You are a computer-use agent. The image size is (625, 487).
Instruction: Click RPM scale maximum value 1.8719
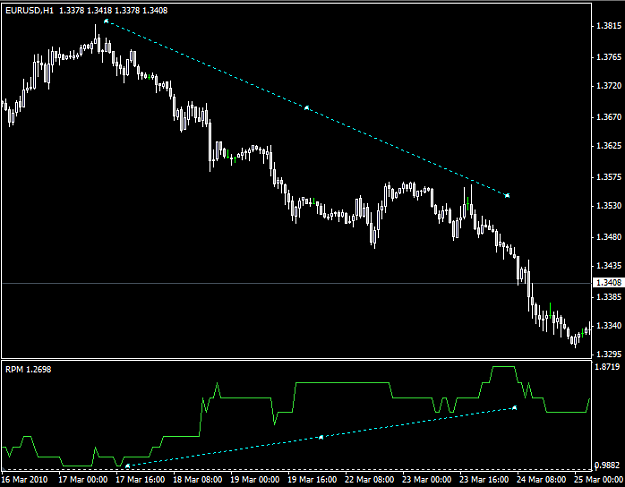point(607,367)
